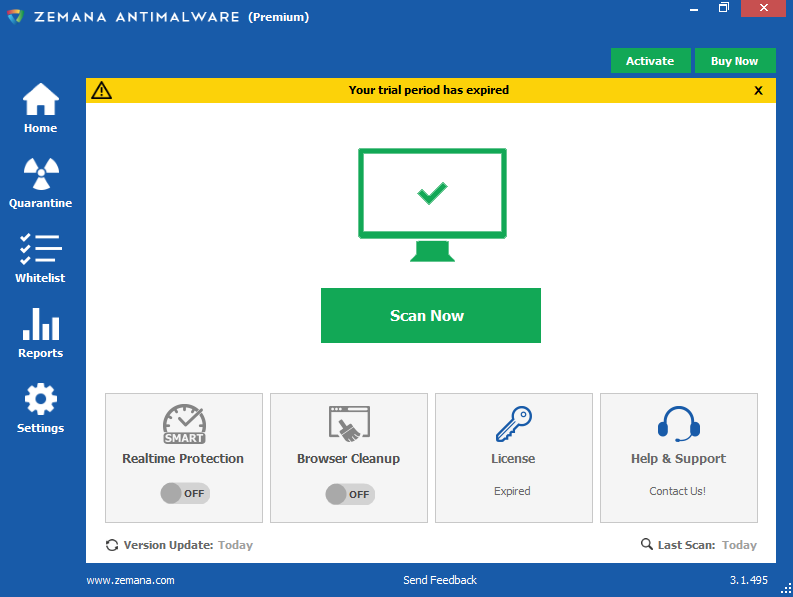Click the green monitor status icon

click(x=432, y=204)
